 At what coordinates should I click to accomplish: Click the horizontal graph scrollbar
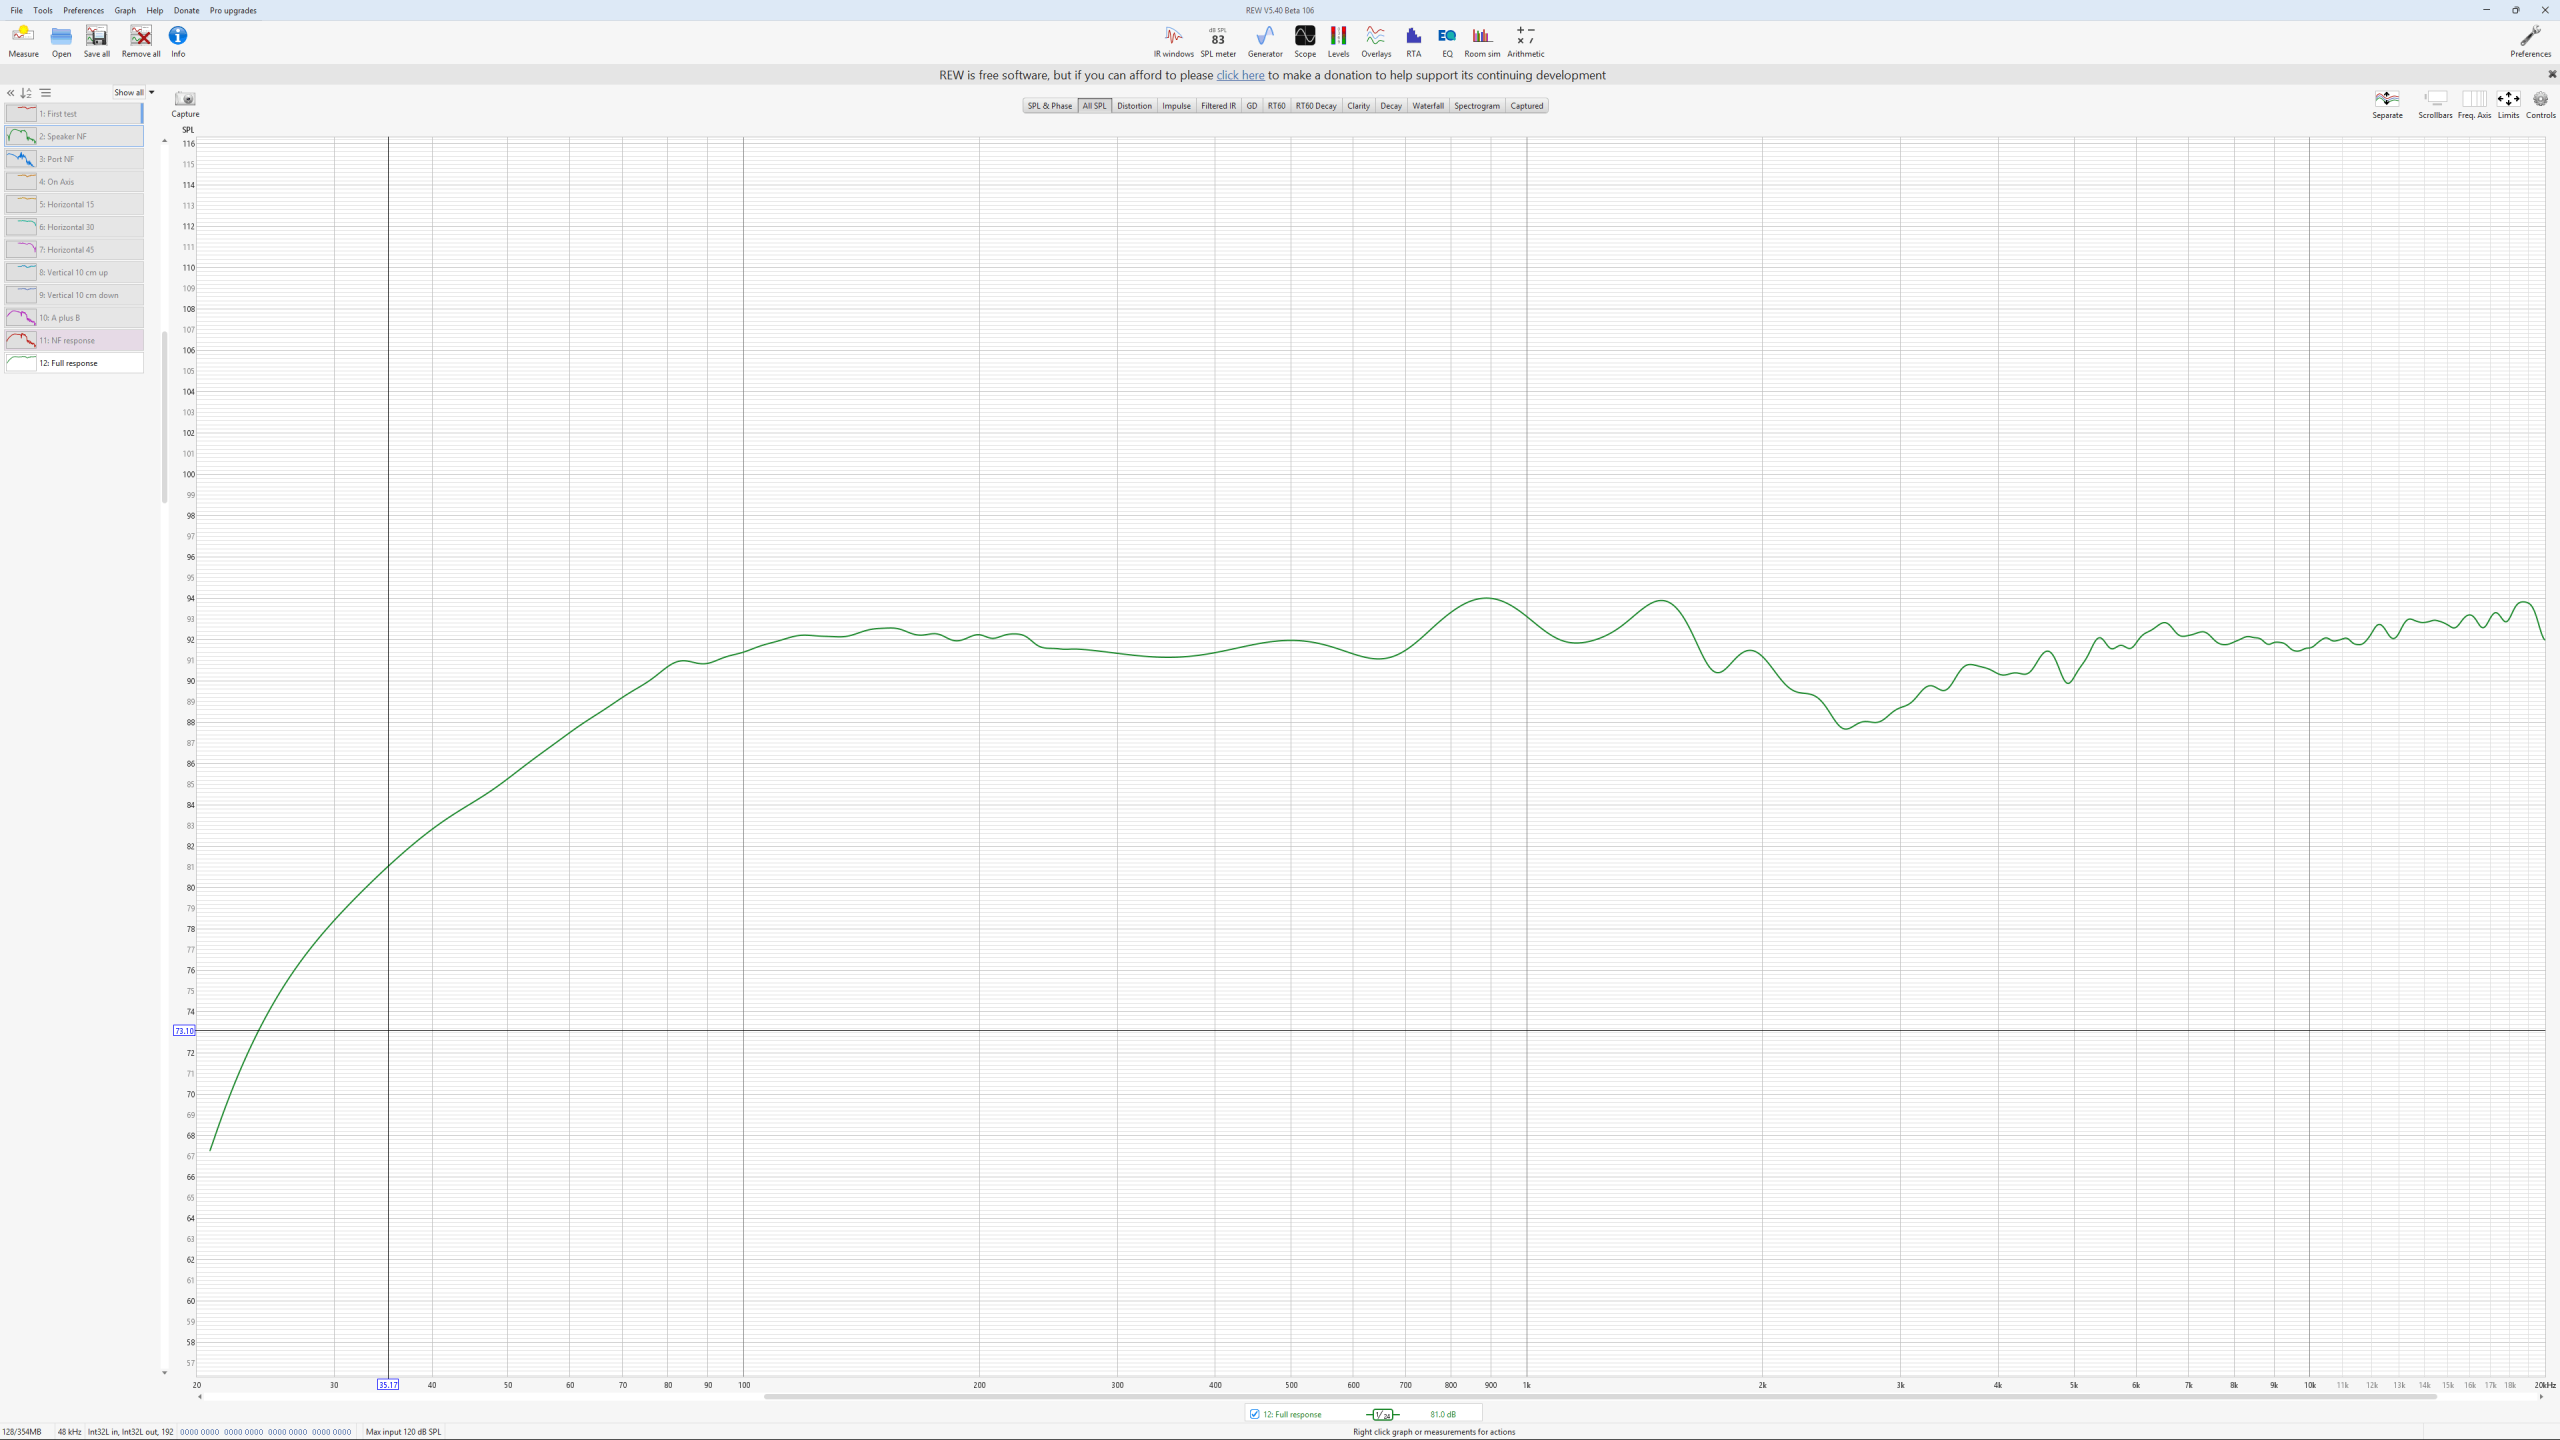point(1600,1397)
